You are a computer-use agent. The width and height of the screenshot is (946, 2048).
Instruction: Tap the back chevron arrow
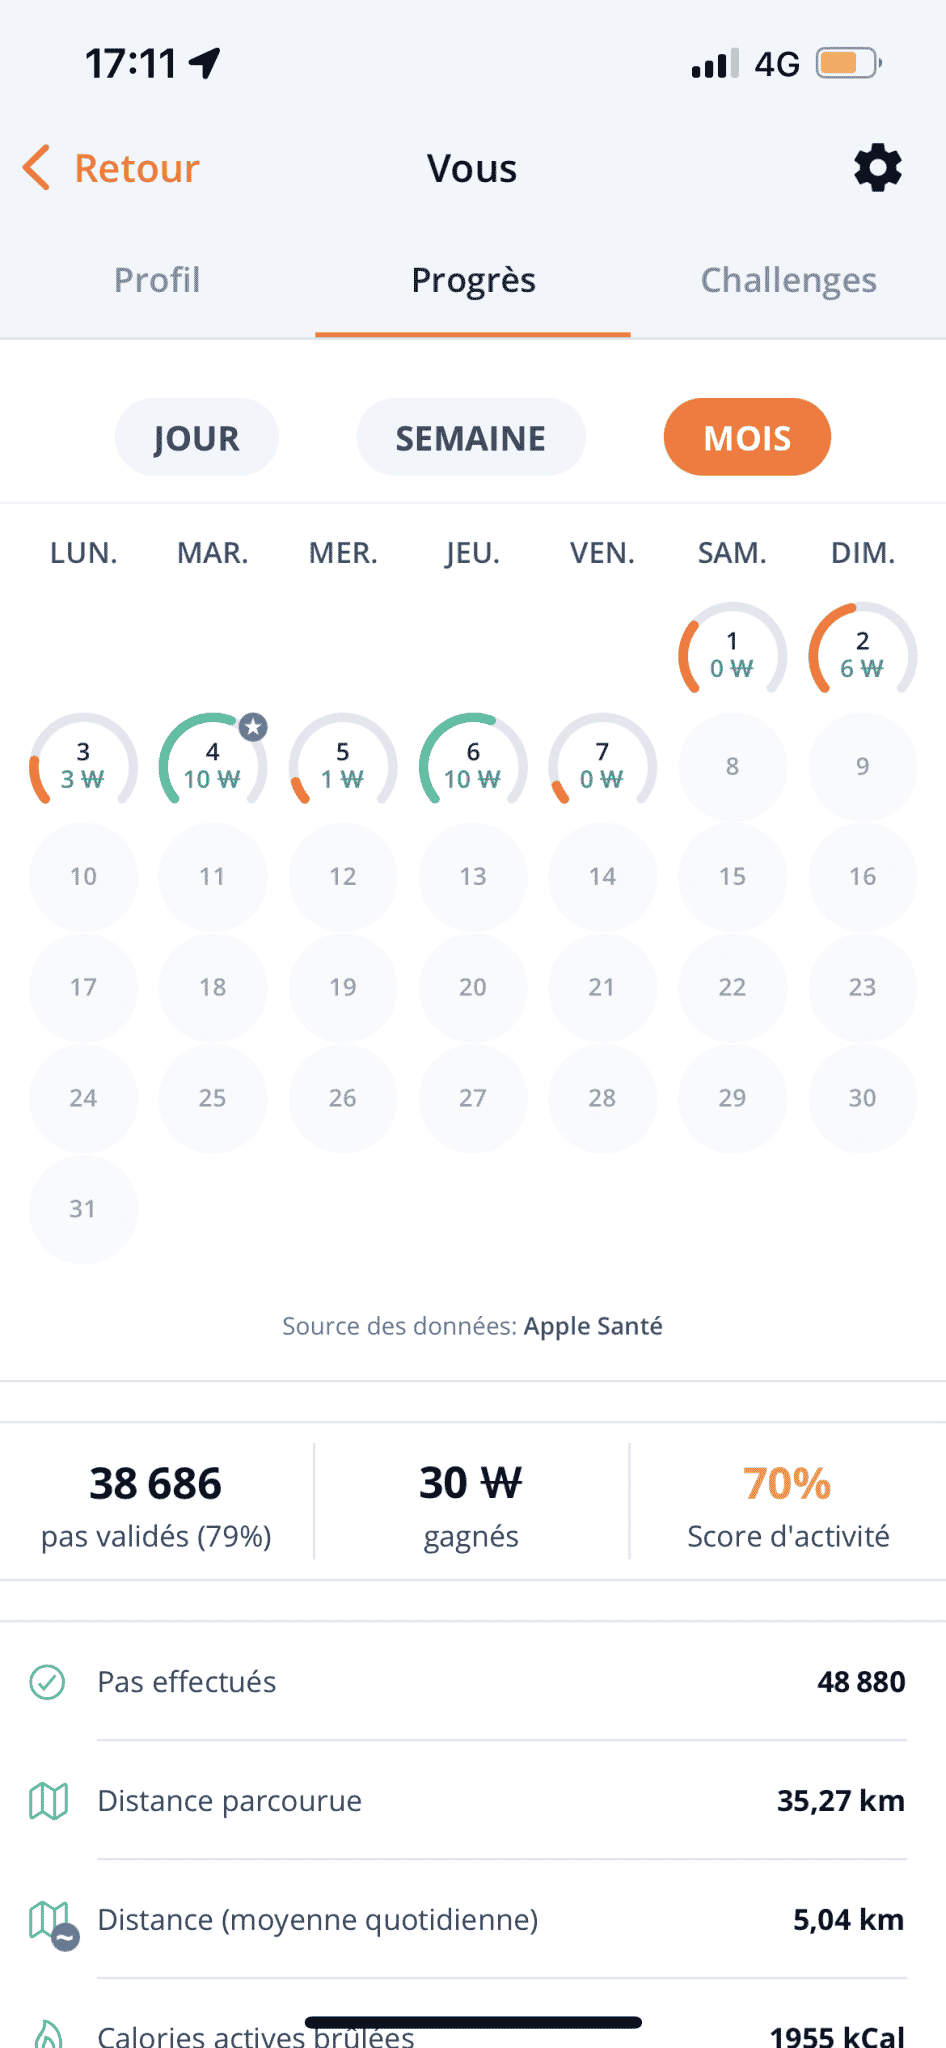click(37, 168)
